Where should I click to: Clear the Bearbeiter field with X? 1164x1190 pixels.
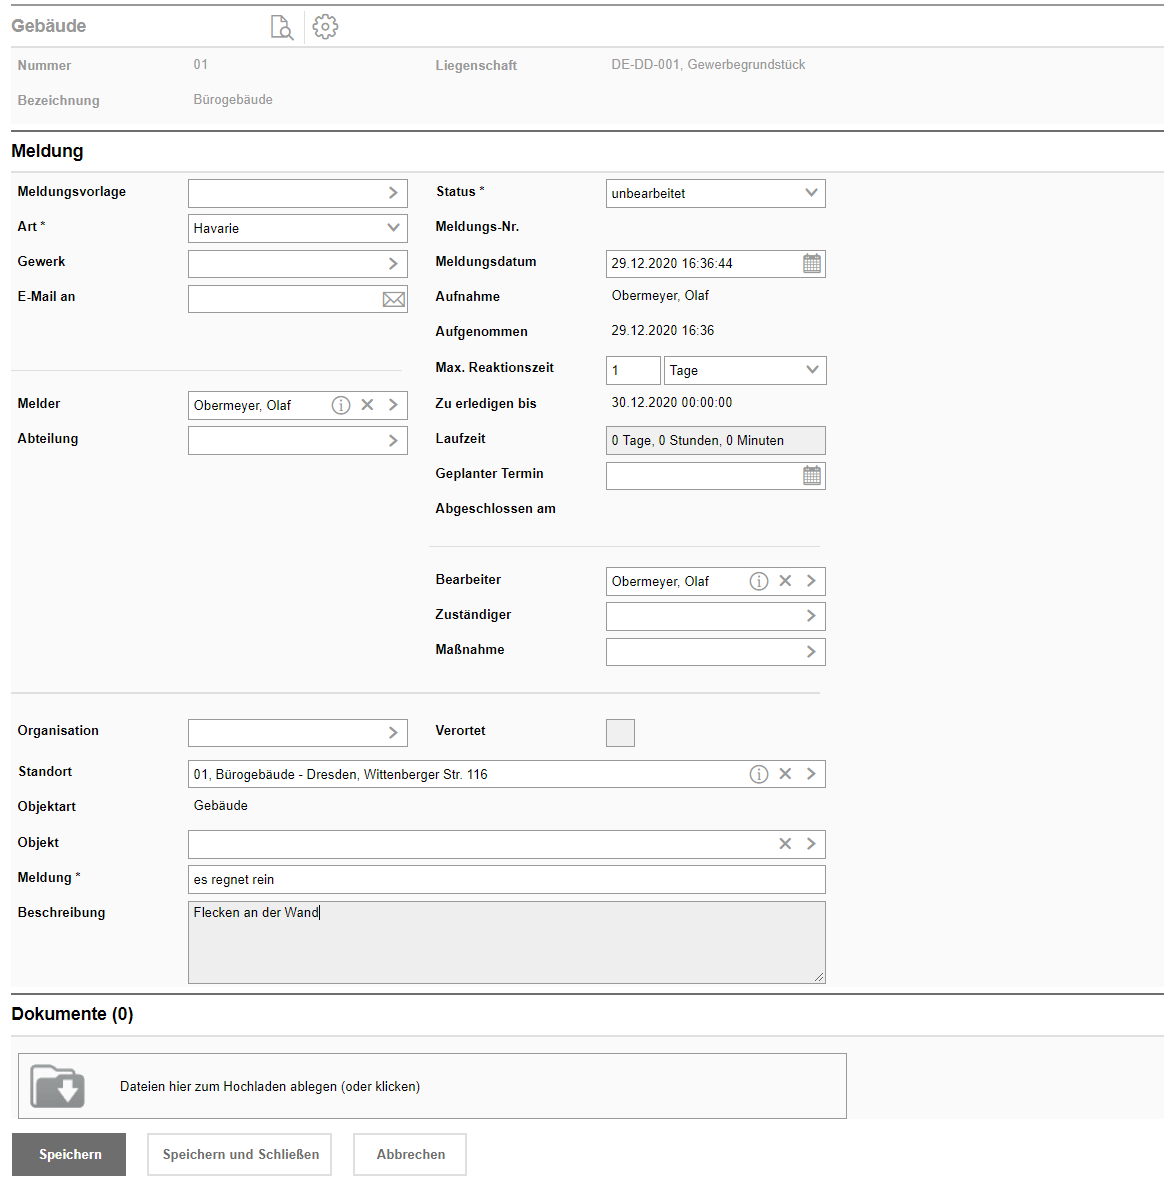coord(785,581)
